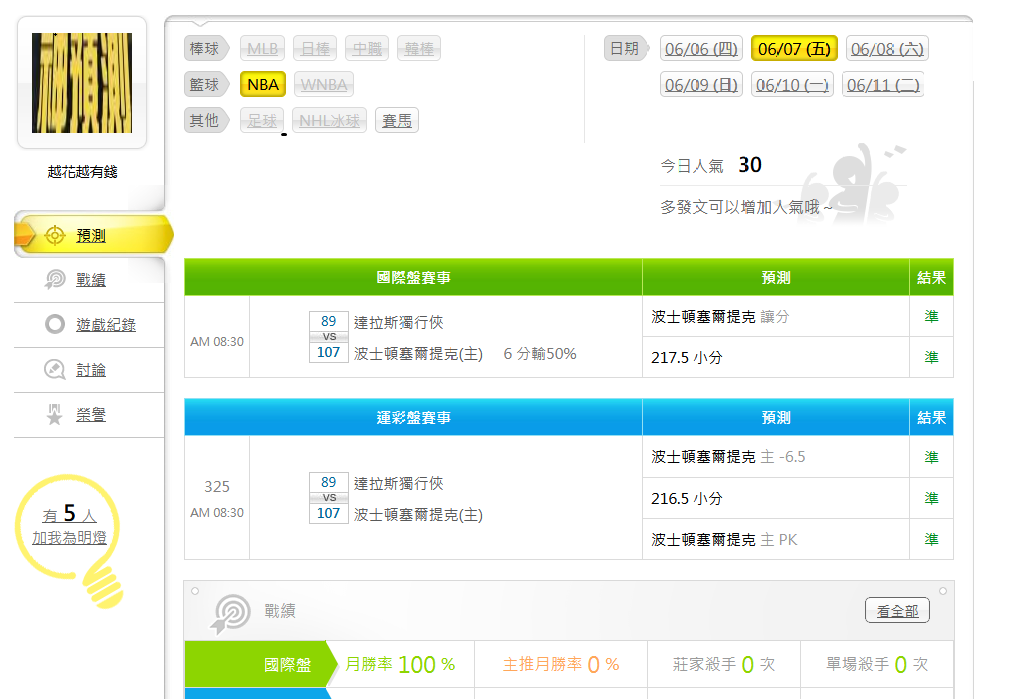
Task: Click the target icon beside 預測
Action: pos(55,235)
